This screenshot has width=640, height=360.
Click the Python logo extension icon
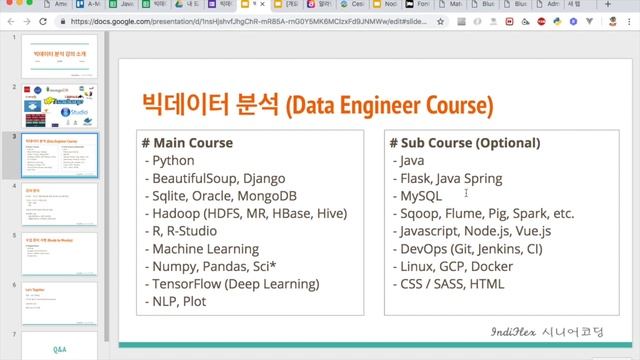point(557,22)
